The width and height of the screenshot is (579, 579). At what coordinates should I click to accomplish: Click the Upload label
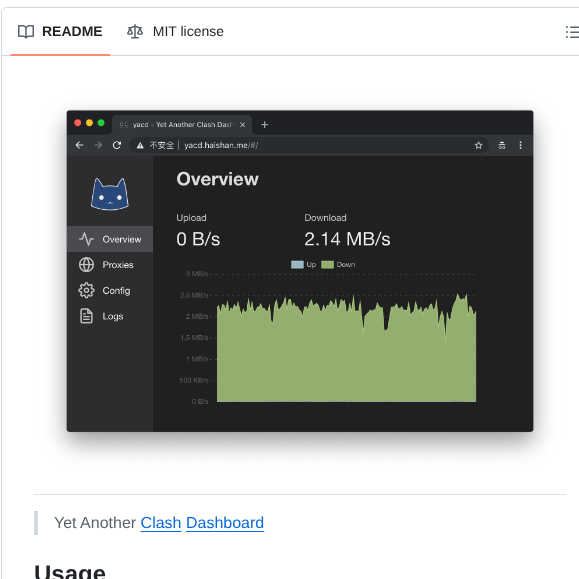tap(191, 218)
